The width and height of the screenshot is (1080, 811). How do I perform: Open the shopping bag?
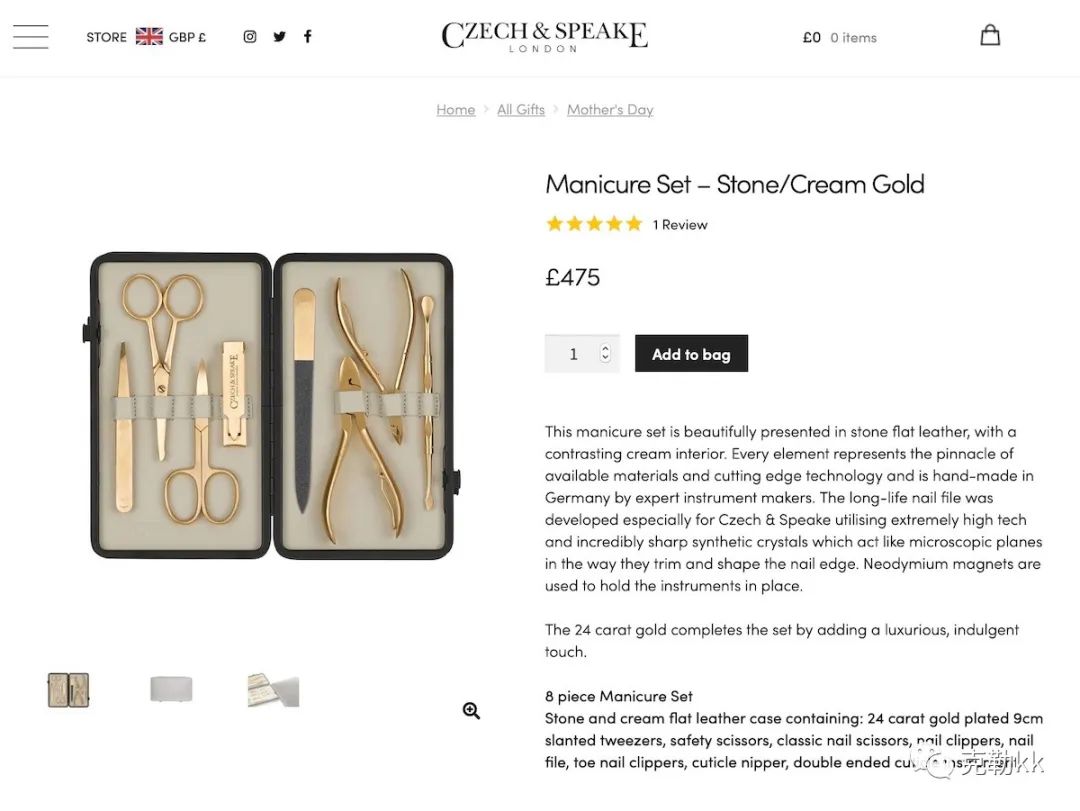coord(989,36)
